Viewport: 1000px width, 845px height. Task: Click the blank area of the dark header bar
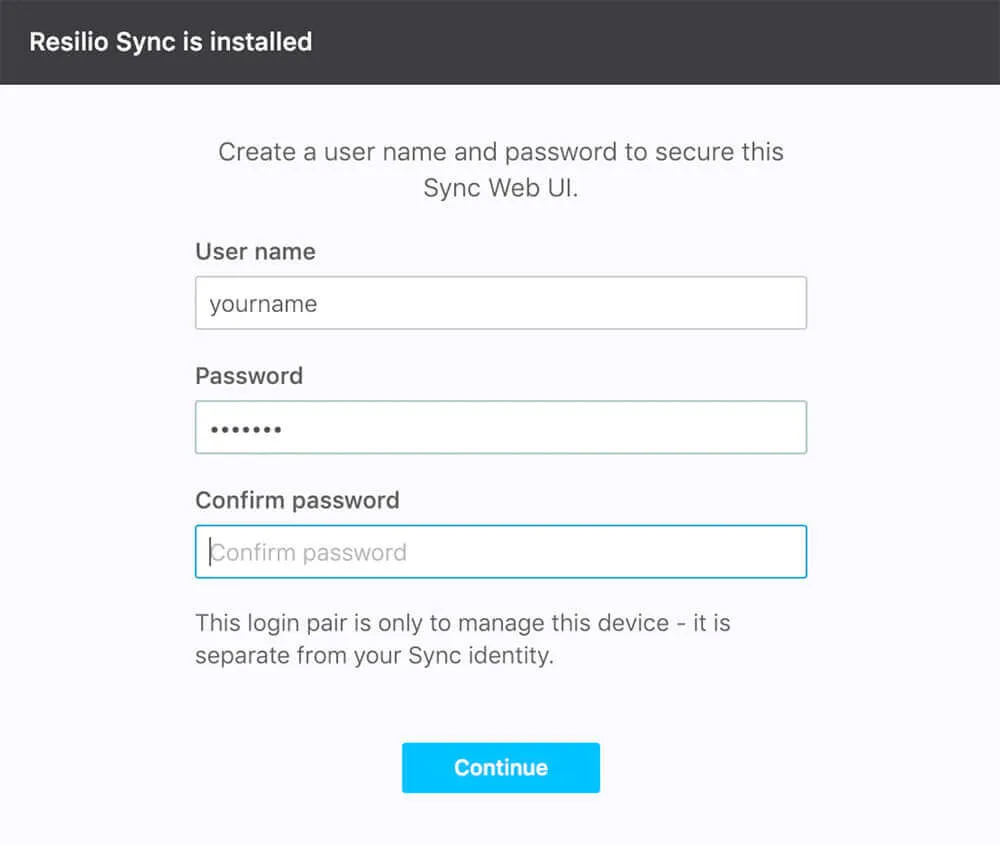click(x=657, y=42)
